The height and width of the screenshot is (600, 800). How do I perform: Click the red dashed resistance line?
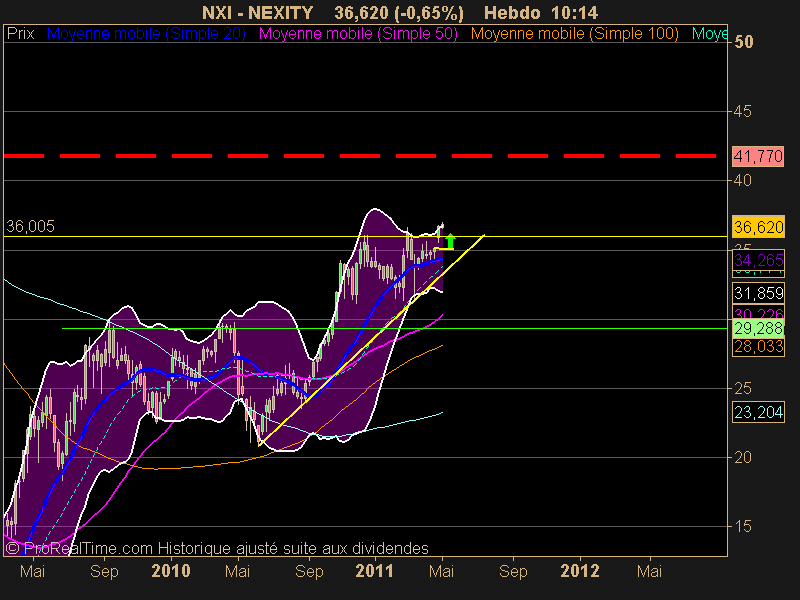tap(360, 156)
